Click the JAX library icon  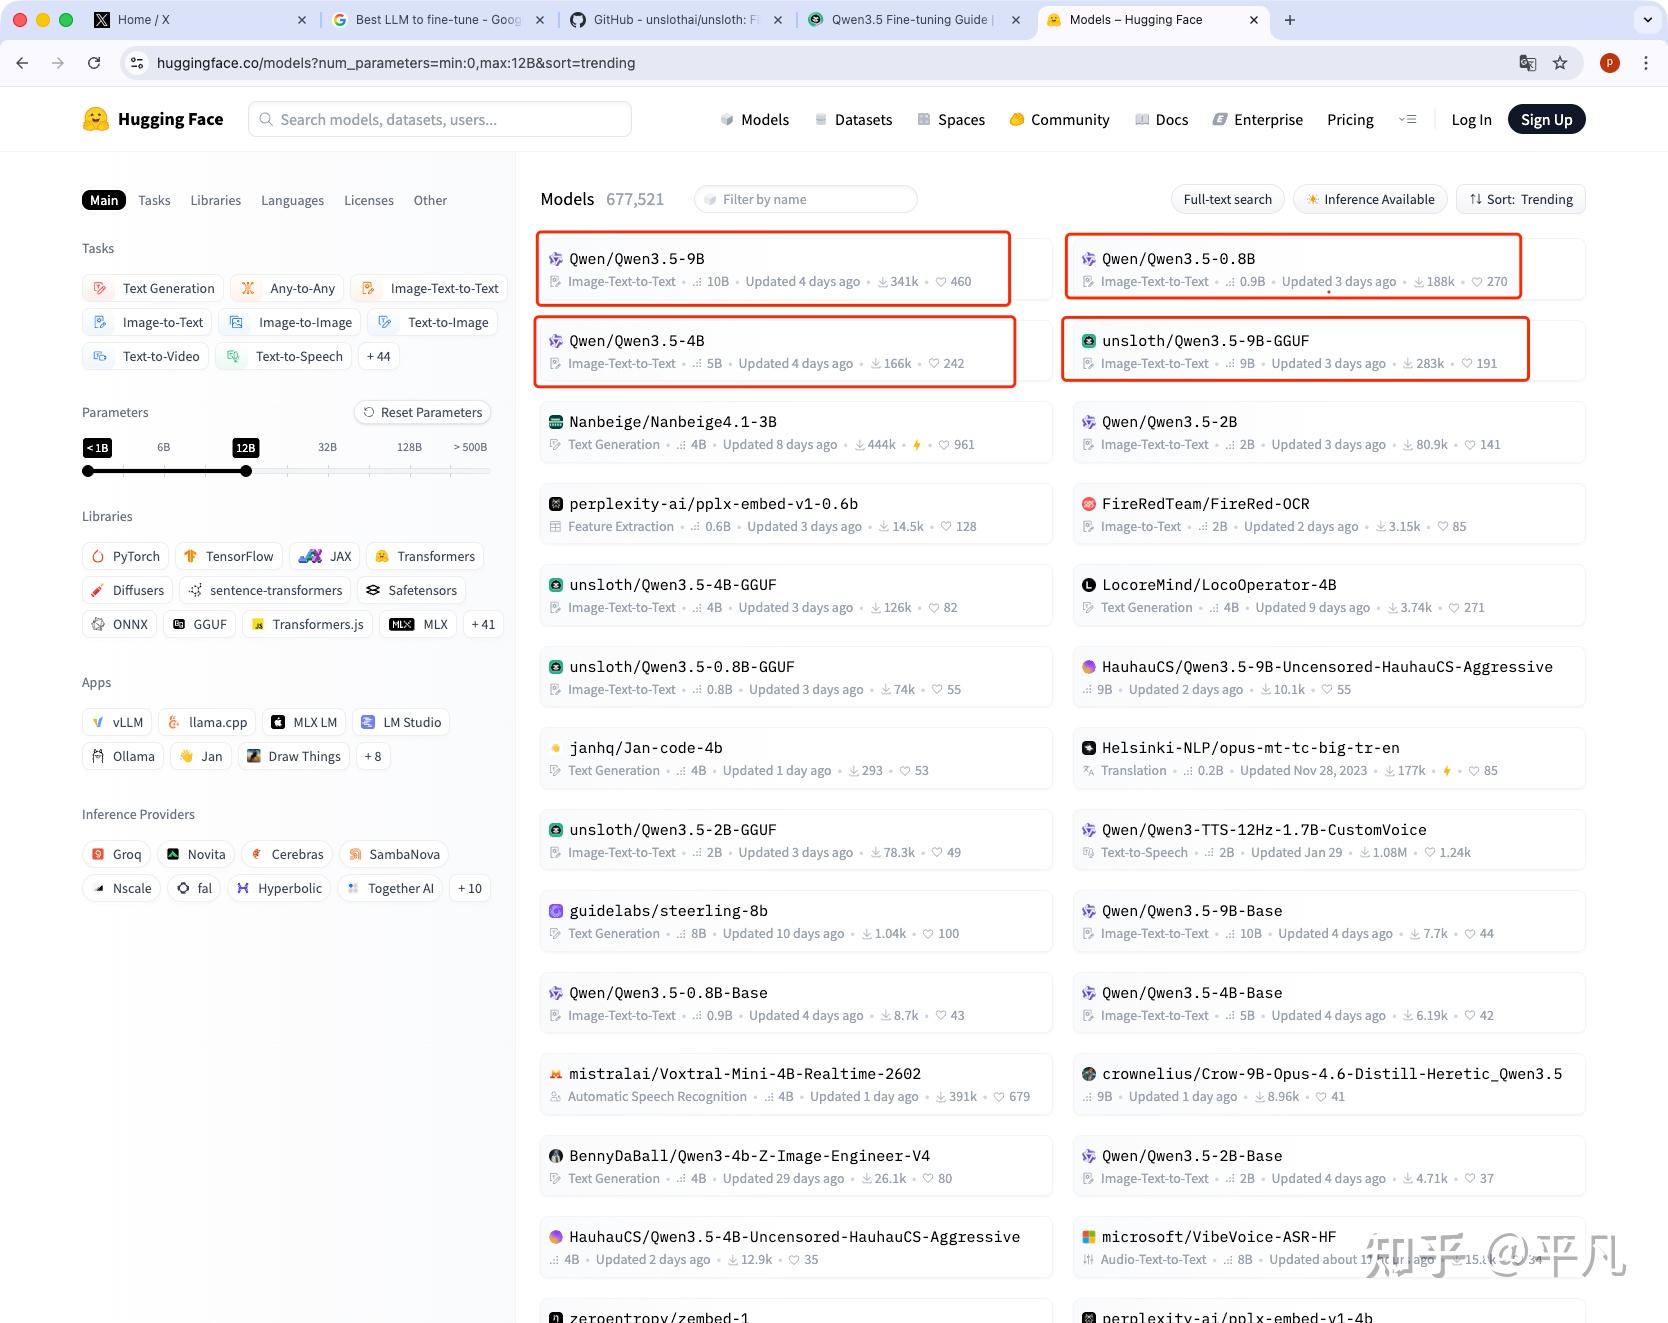(311, 556)
